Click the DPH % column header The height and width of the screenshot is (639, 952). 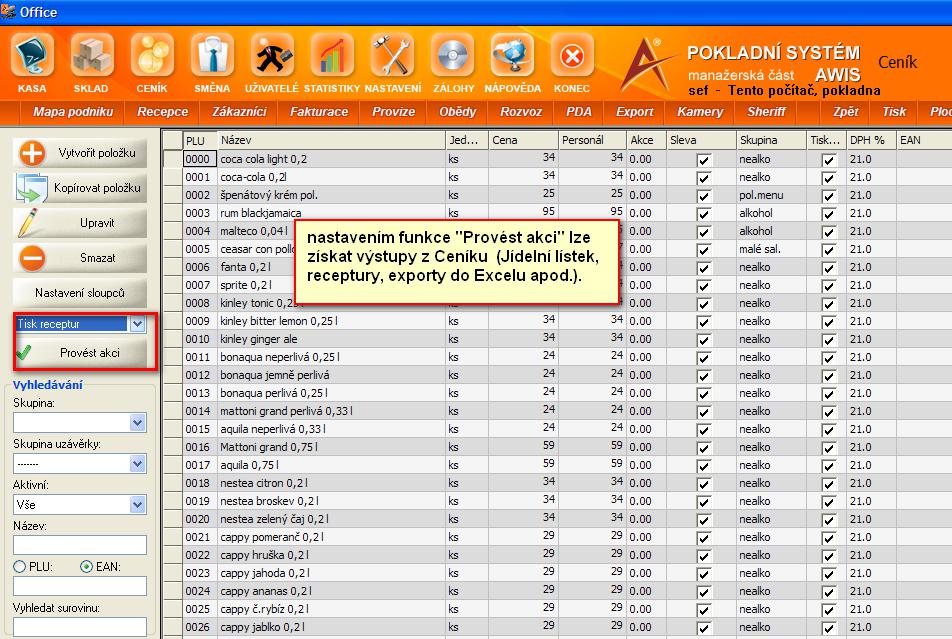tap(871, 140)
